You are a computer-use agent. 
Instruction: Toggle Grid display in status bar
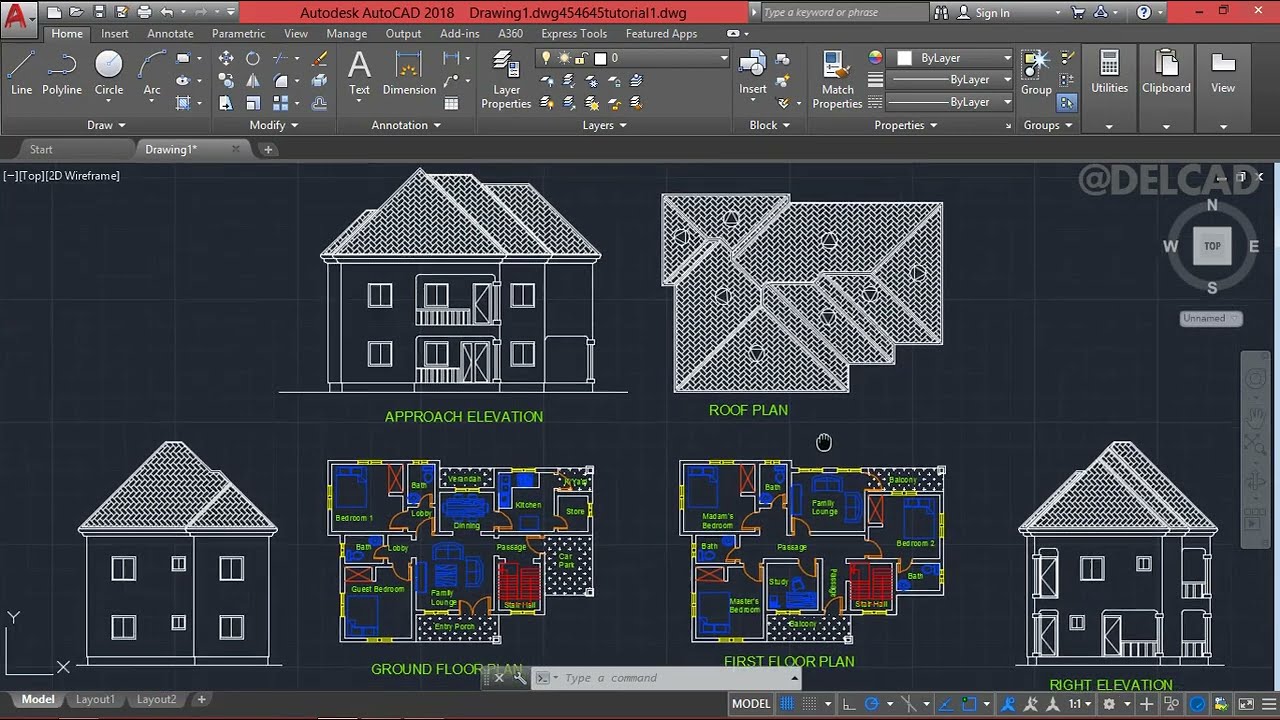coord(789,703)
